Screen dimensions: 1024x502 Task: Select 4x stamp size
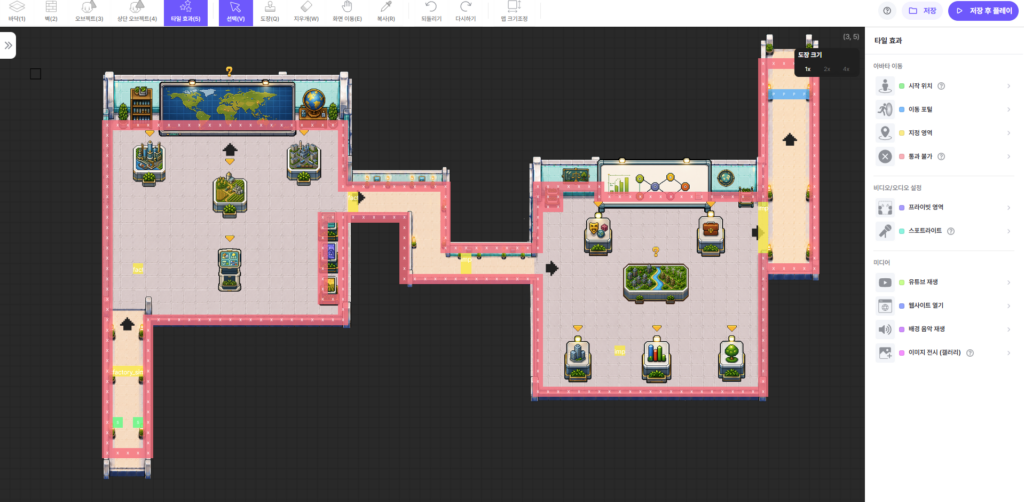coord(846,69)
